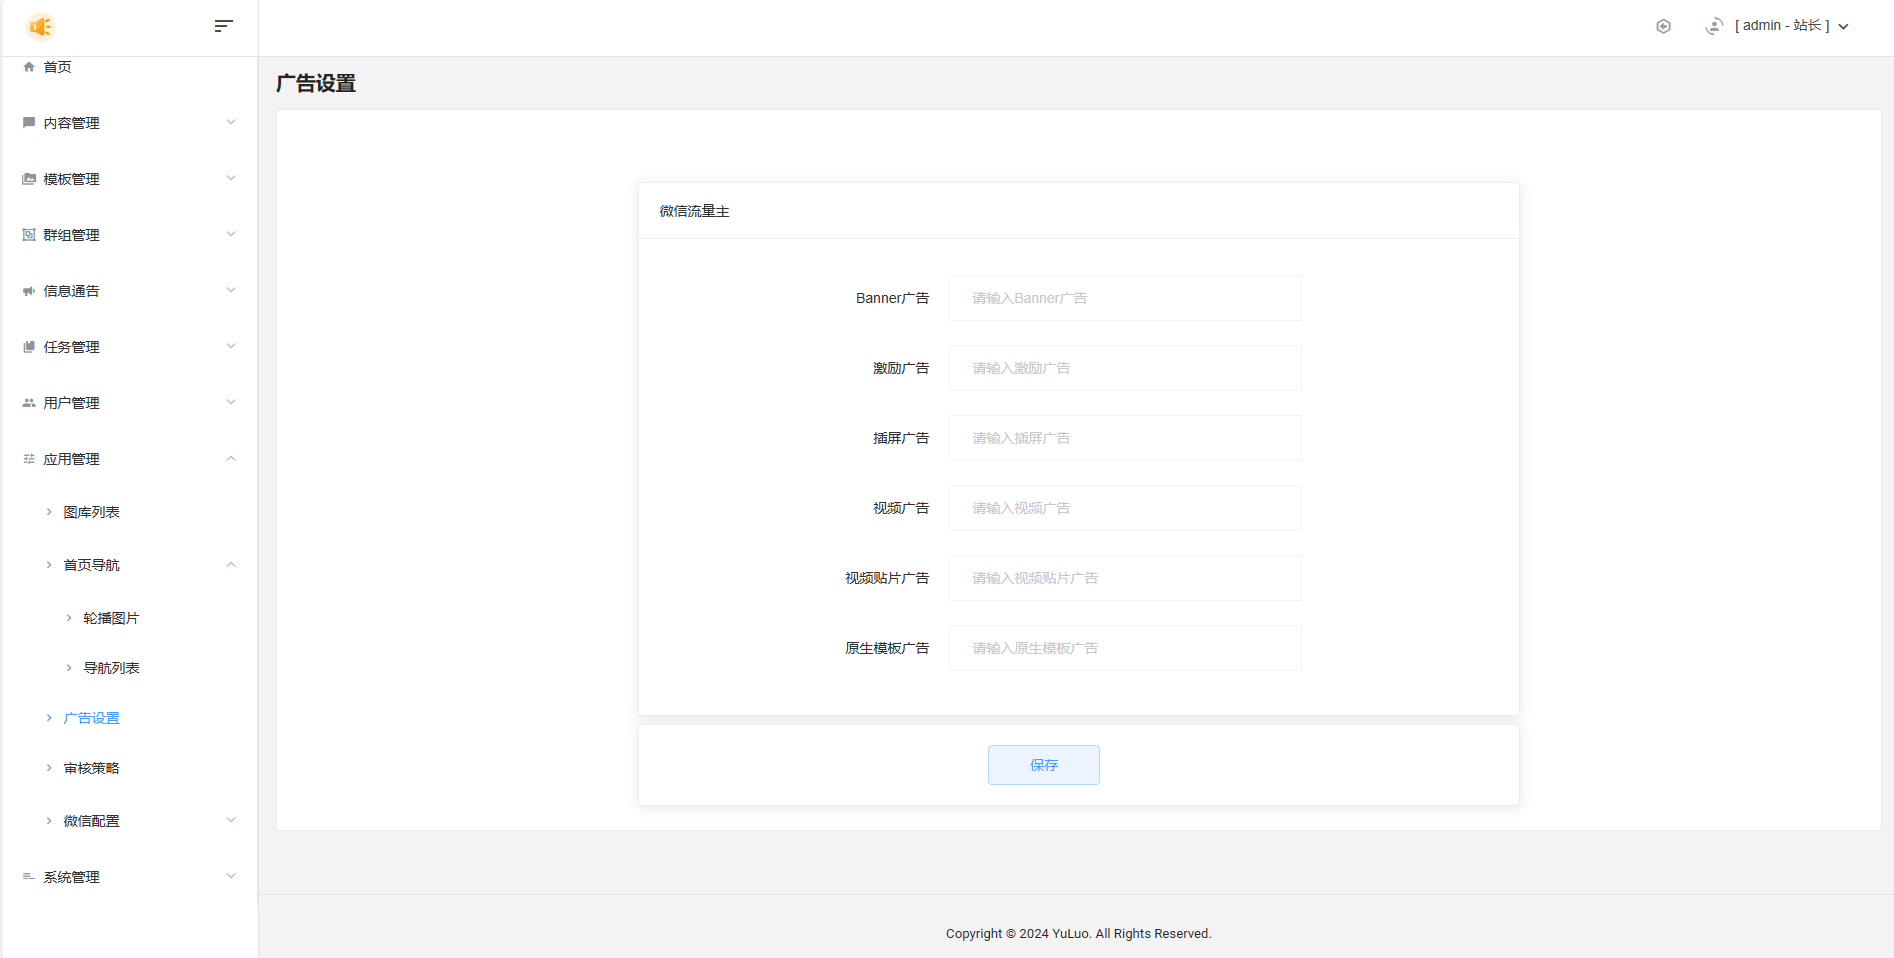Viewport: 1894px width, 958px height.
Task: Go to 审核策略 page
Action: [91, 768]
